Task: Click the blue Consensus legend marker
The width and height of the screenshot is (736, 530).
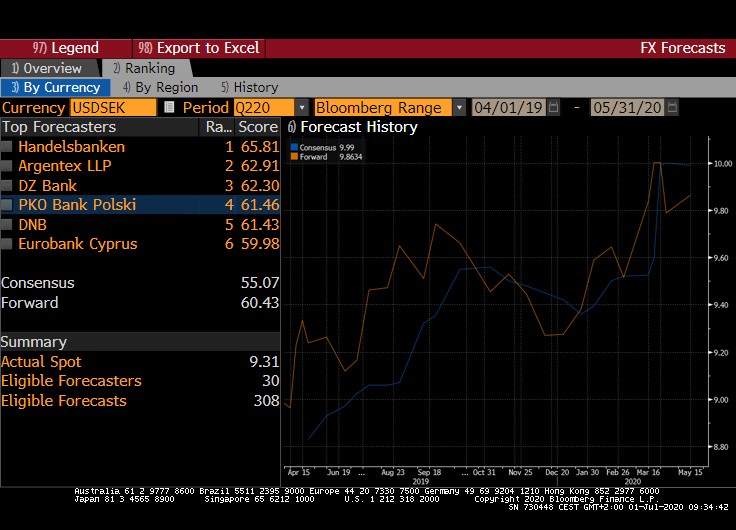Action: tap(294, 148)
